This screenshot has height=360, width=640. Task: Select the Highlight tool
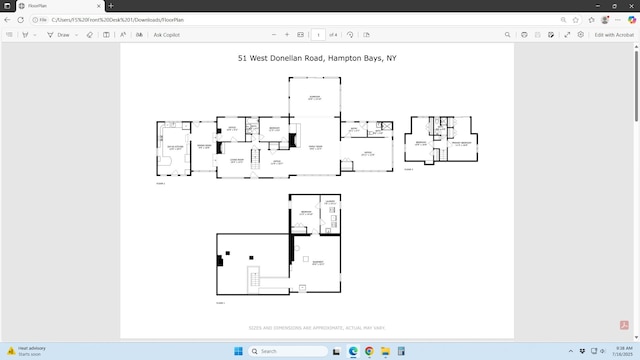pyautogui.click(x=25, y=35)
